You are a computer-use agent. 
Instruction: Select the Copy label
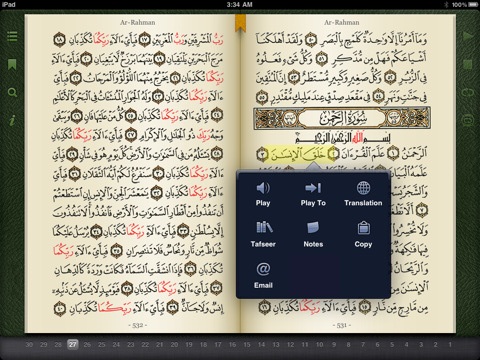click(363, 244)
